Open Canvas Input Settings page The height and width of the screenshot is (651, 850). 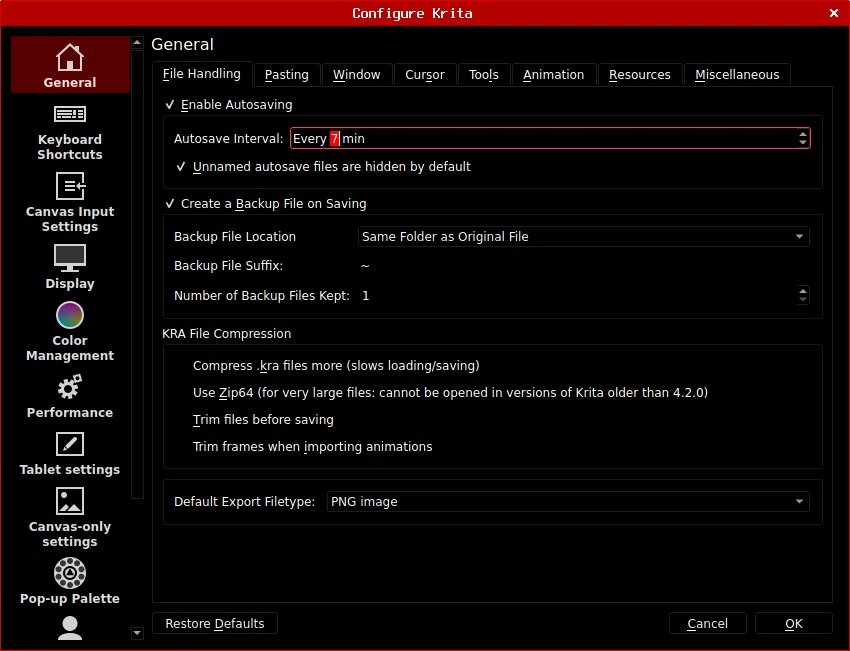tap(70, 203)
